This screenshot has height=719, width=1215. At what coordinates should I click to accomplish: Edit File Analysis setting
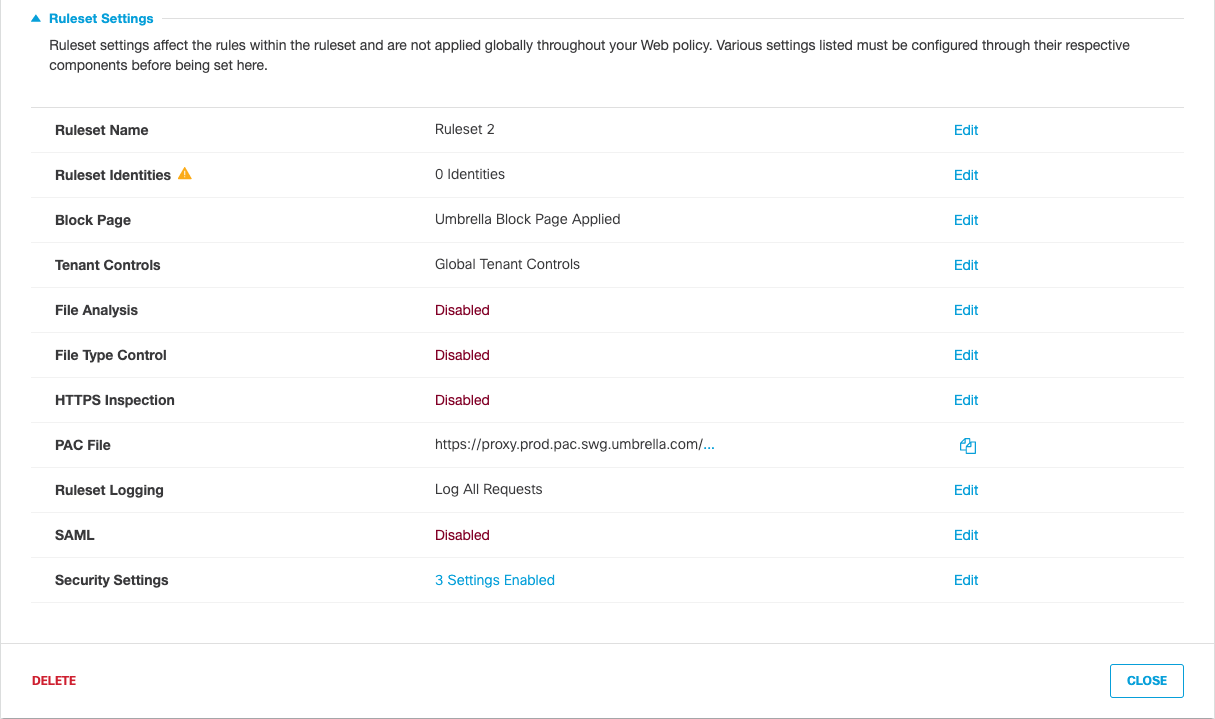point(966,310)
